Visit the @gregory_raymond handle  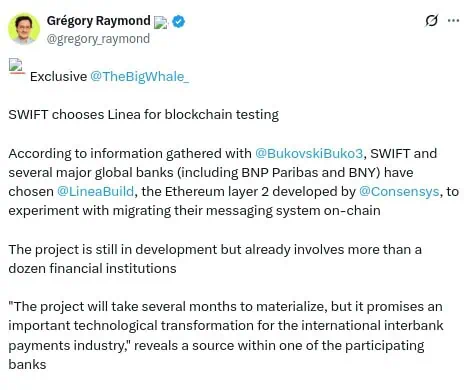click(98, 39)
